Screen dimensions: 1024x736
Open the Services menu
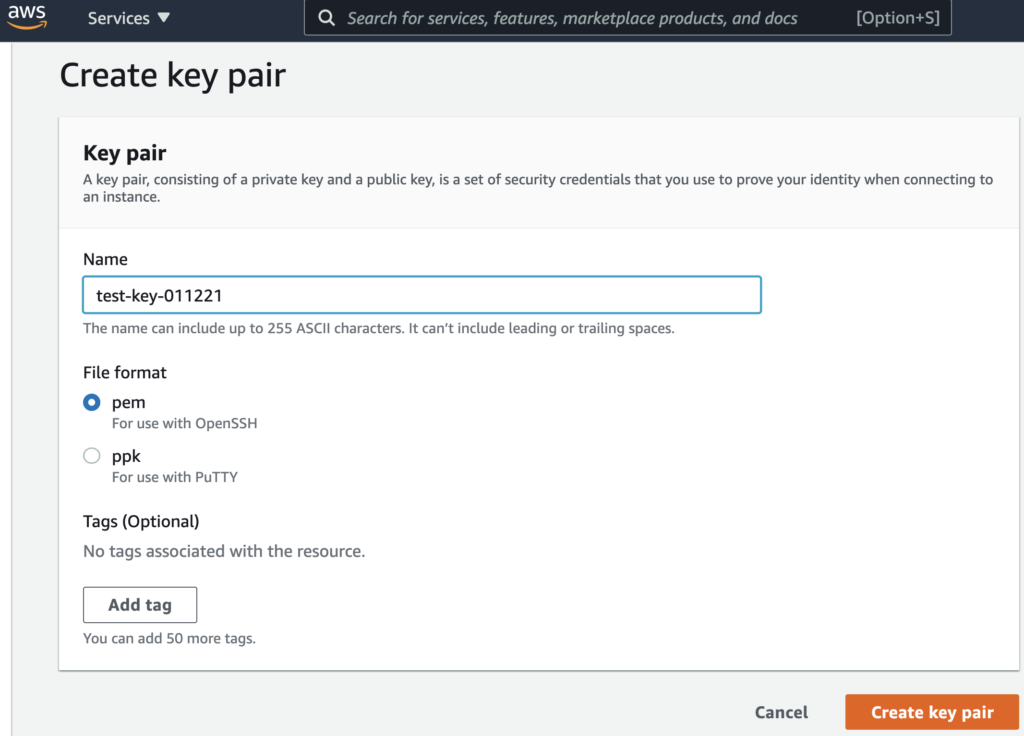tap(129, 18)
